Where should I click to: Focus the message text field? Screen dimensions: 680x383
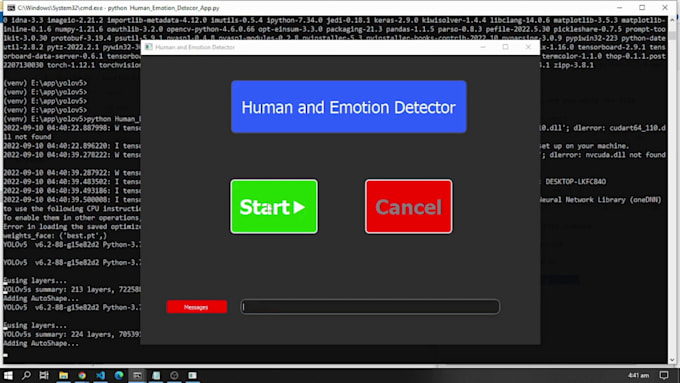[370, 307]
